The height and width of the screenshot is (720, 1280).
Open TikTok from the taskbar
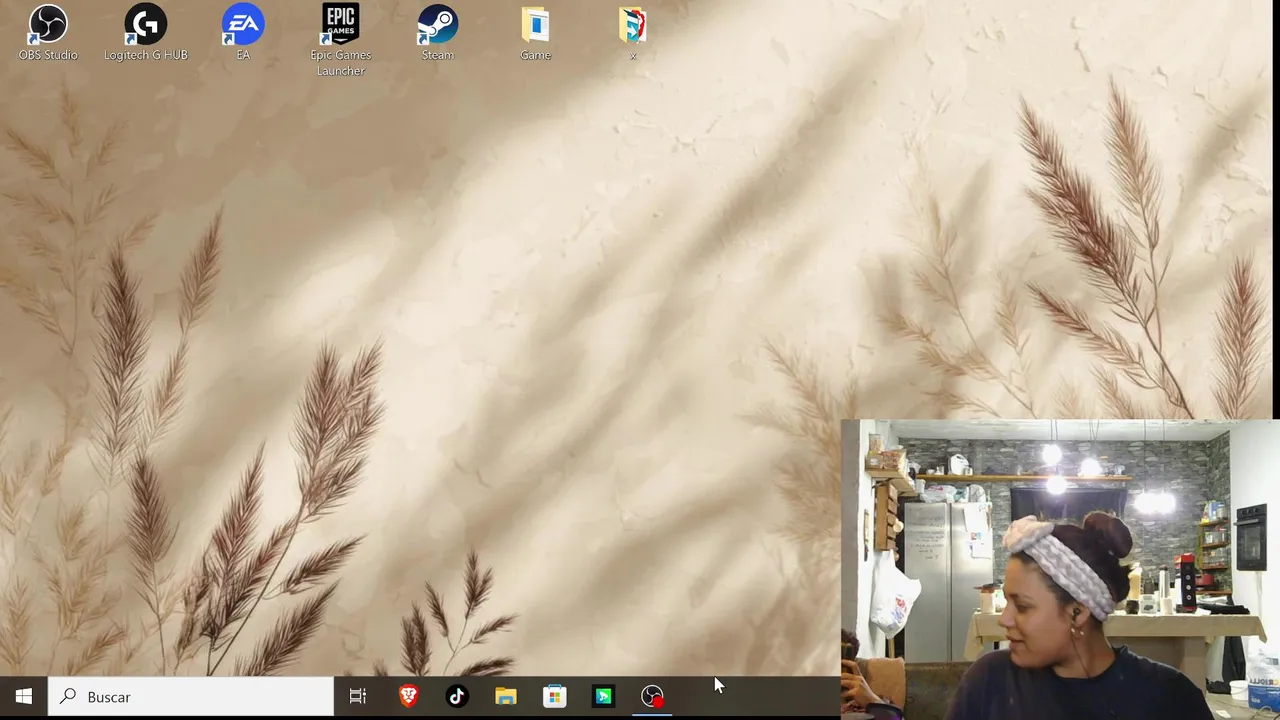point(457,696)
